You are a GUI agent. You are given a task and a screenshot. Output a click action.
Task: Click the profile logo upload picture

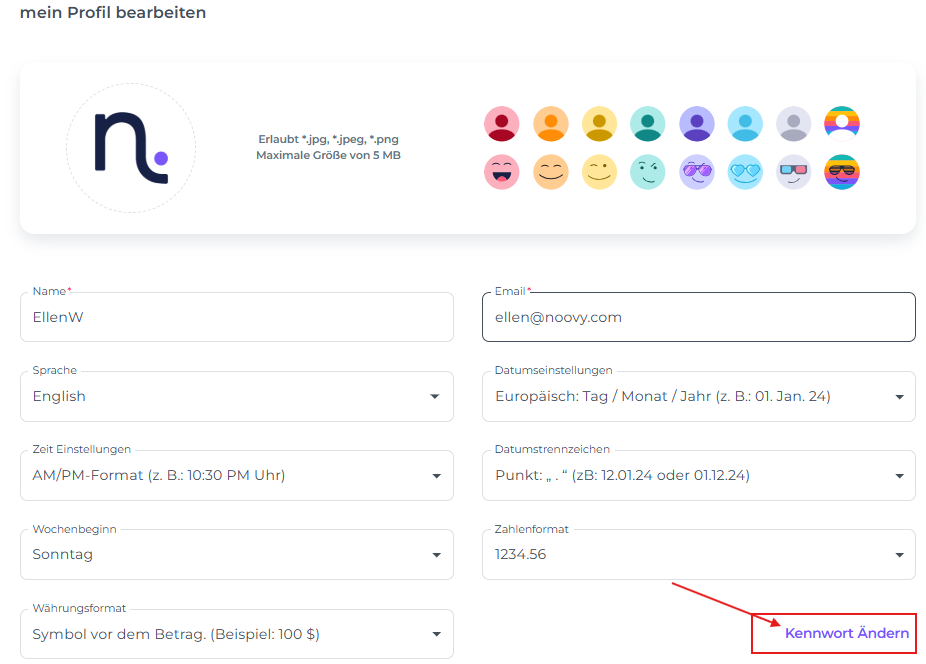(131, 148)
